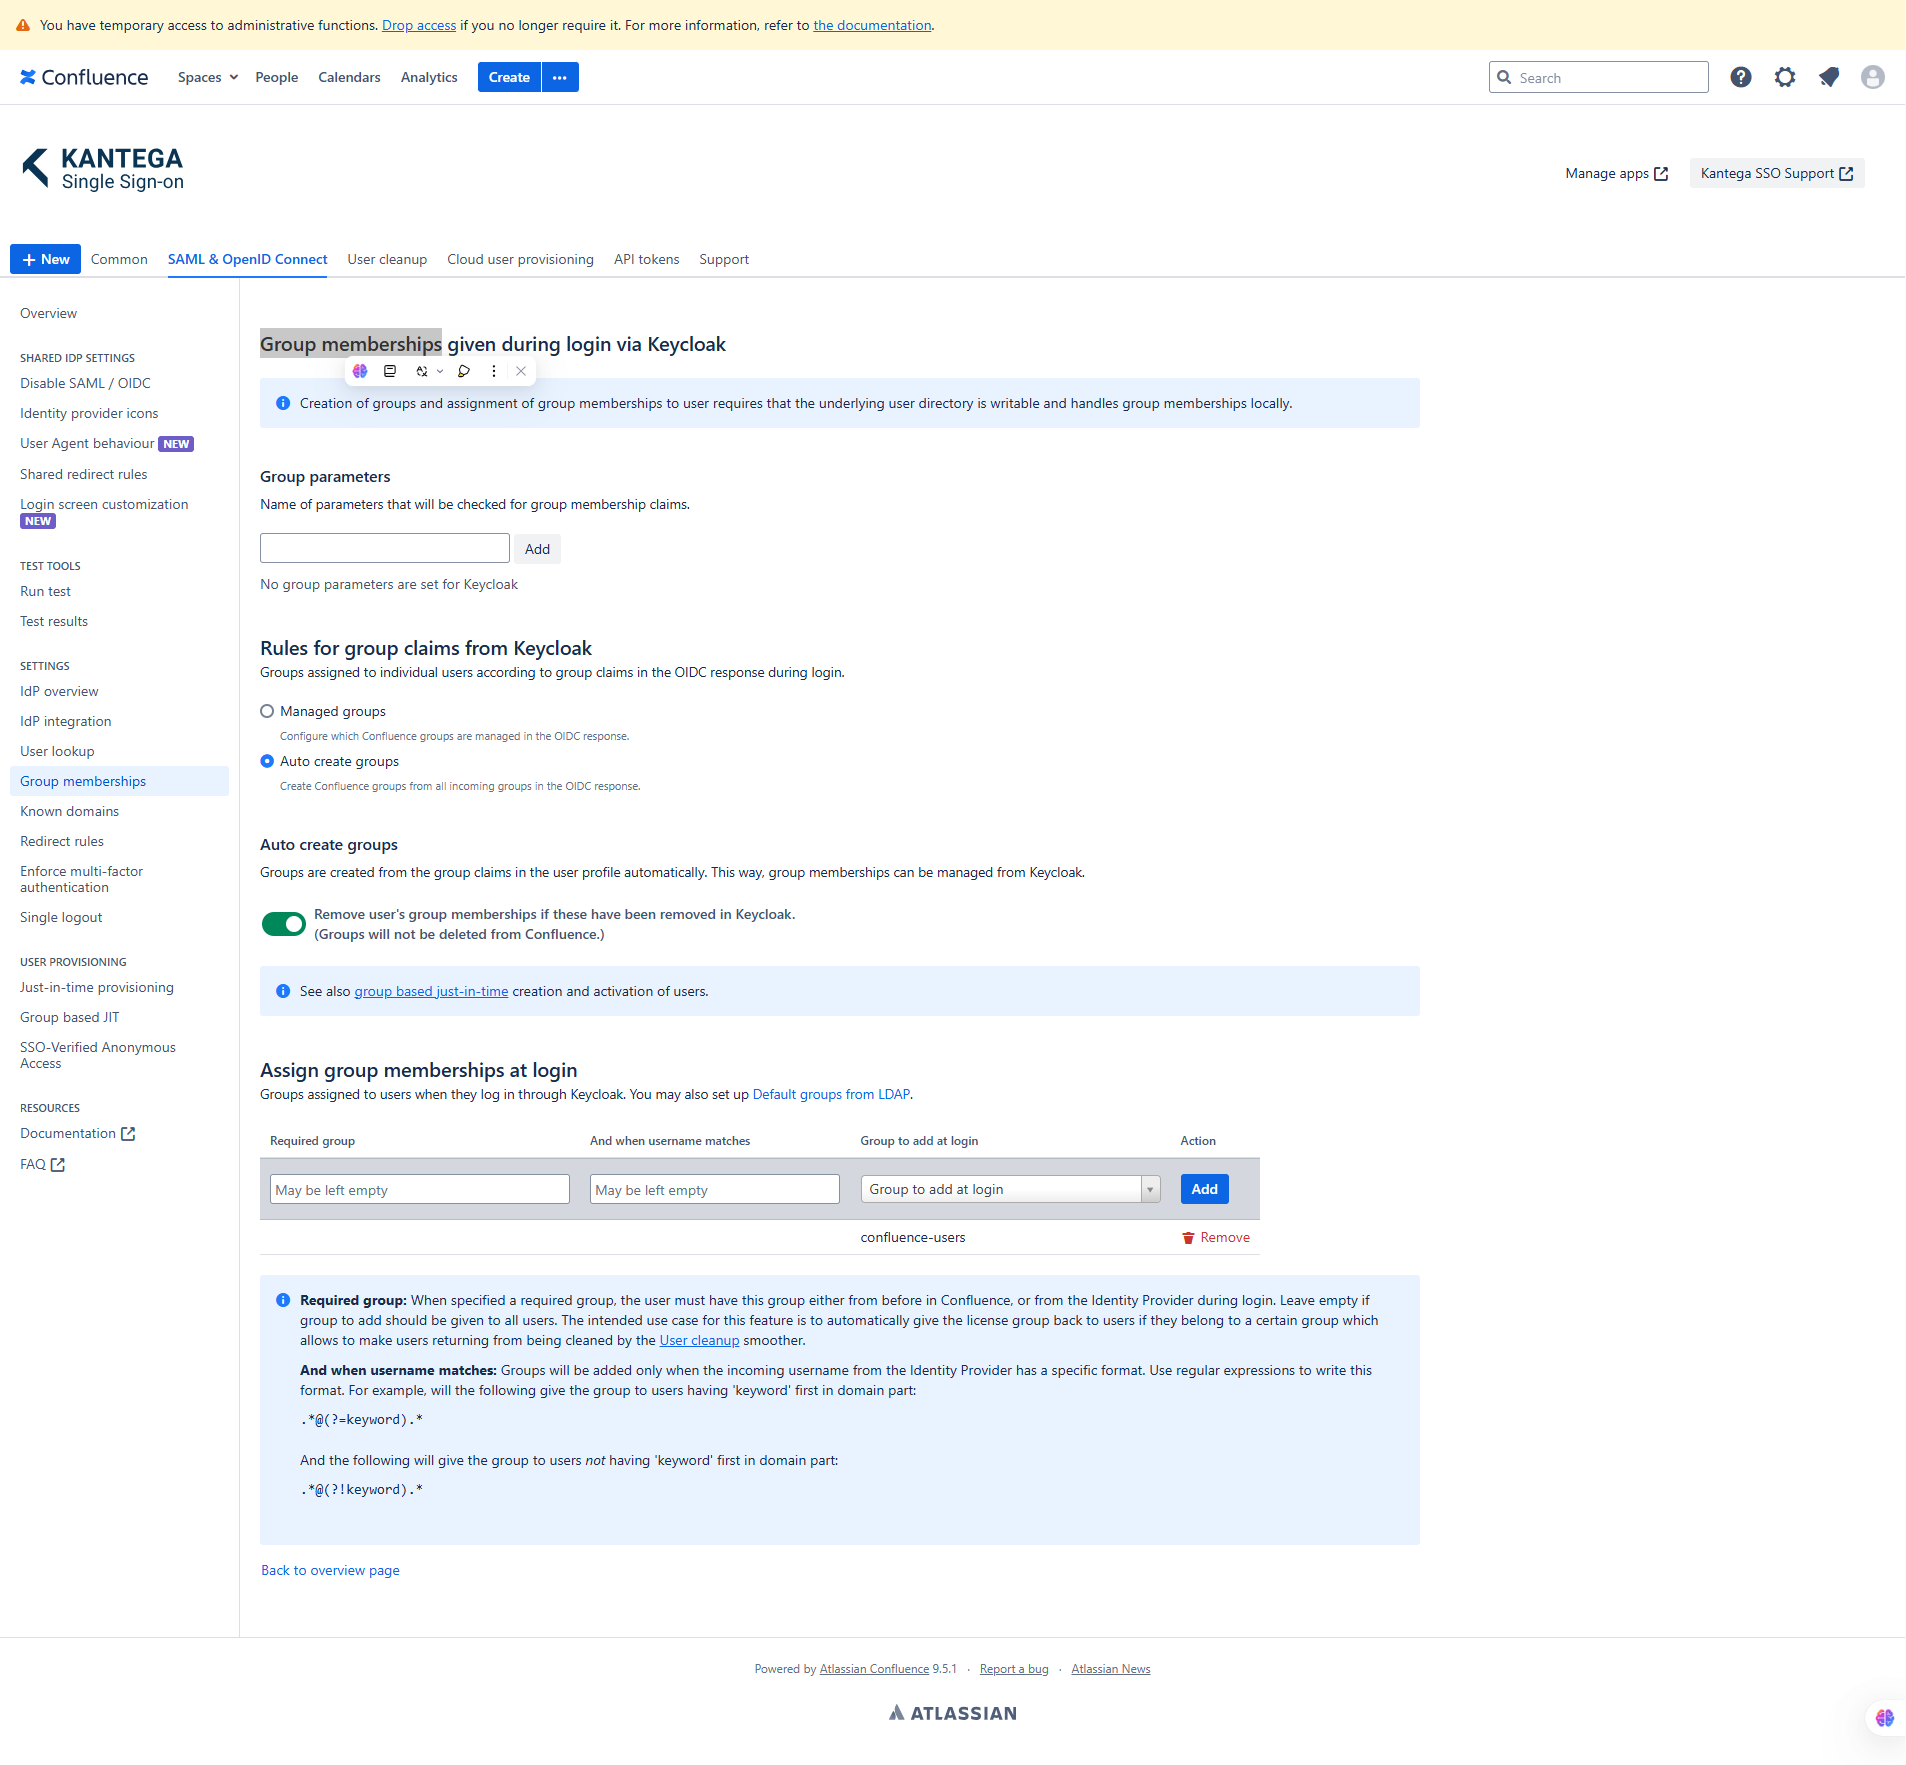The height and width of the screenshot is (1765, 1906).
Task: Open the three-dot menu in floating toolbar
Action: click(x=493, y=371)
